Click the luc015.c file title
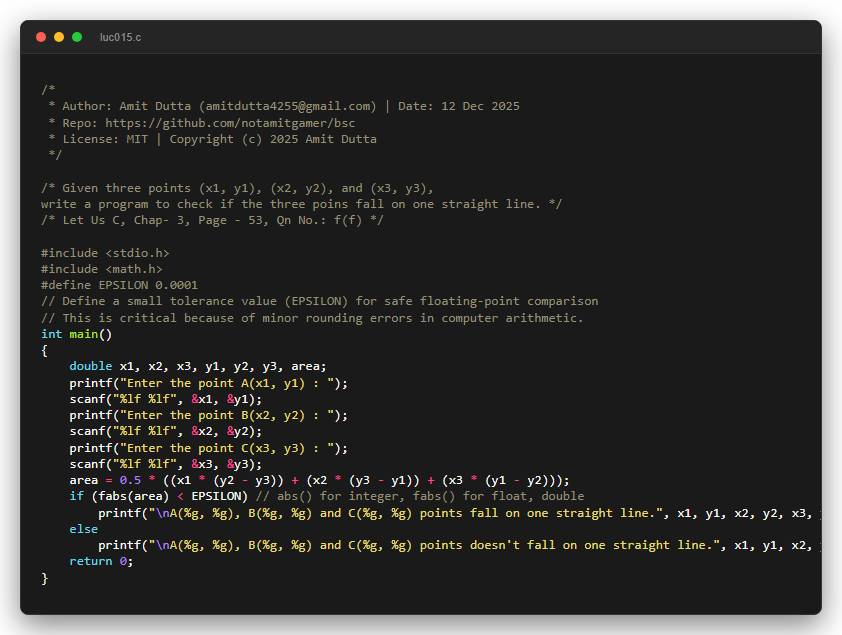 click(x=120, y=37)
